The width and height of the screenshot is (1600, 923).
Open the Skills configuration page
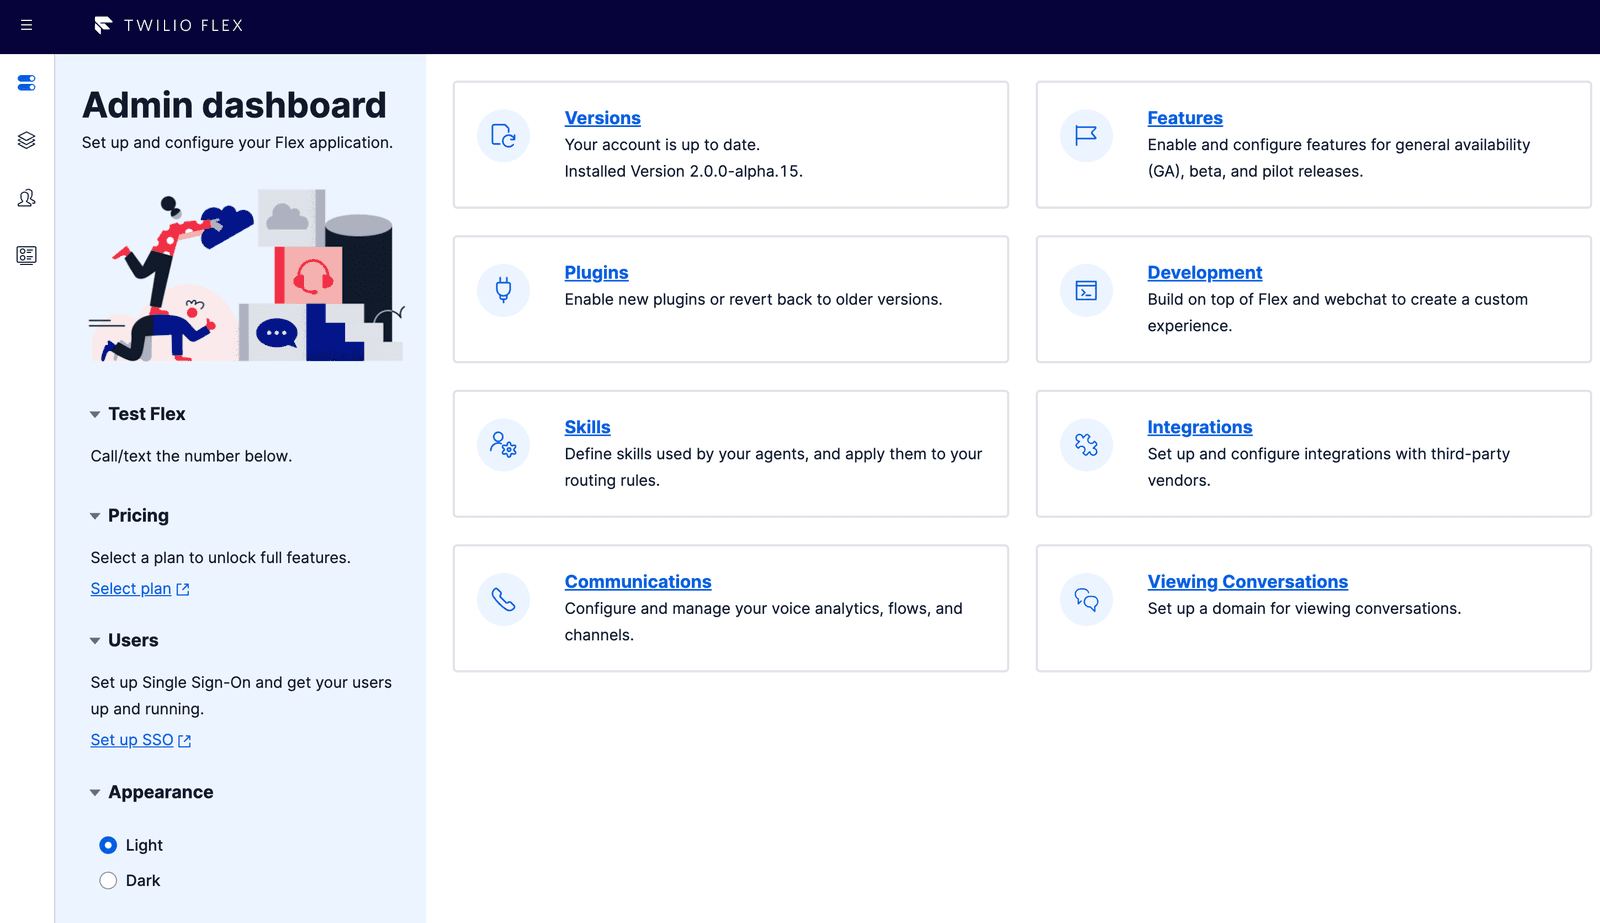[x=587, y=426]
